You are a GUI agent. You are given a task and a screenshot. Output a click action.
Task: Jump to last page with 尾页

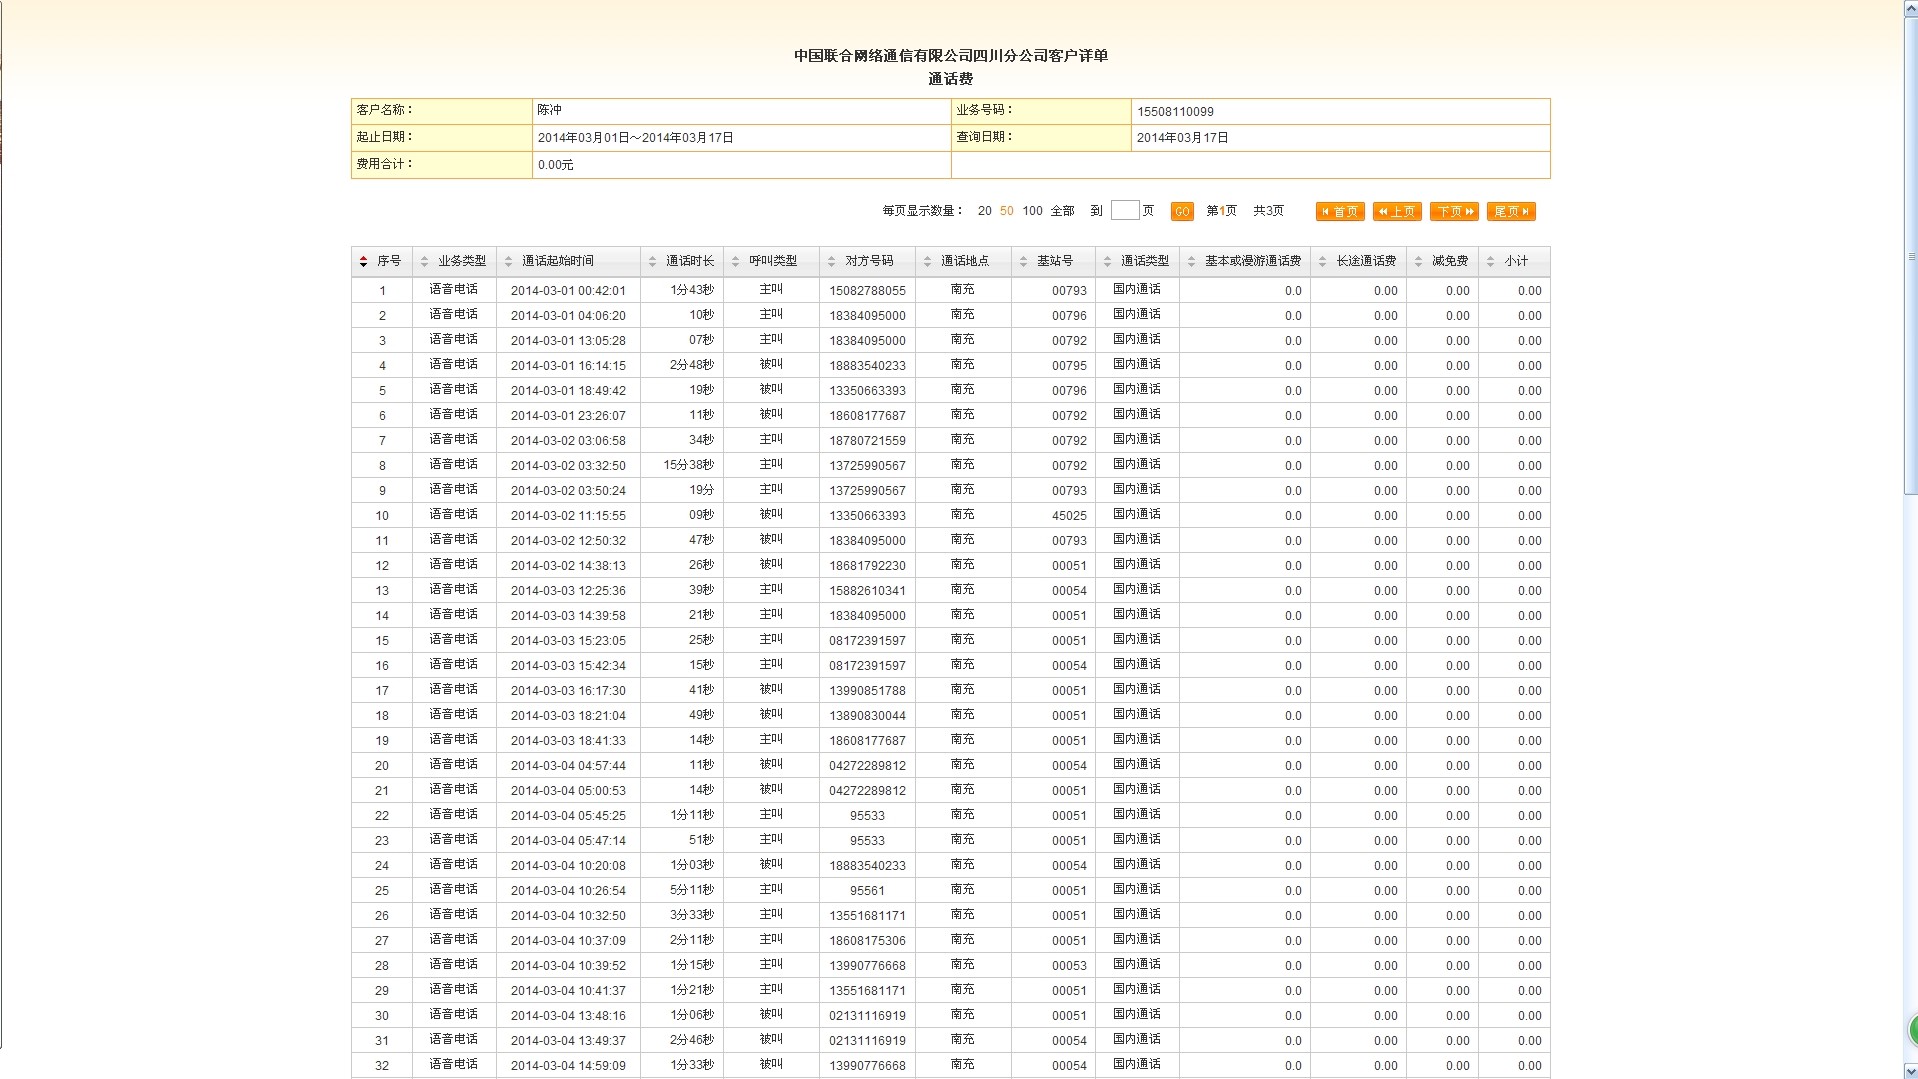(x=1511, y=212)
